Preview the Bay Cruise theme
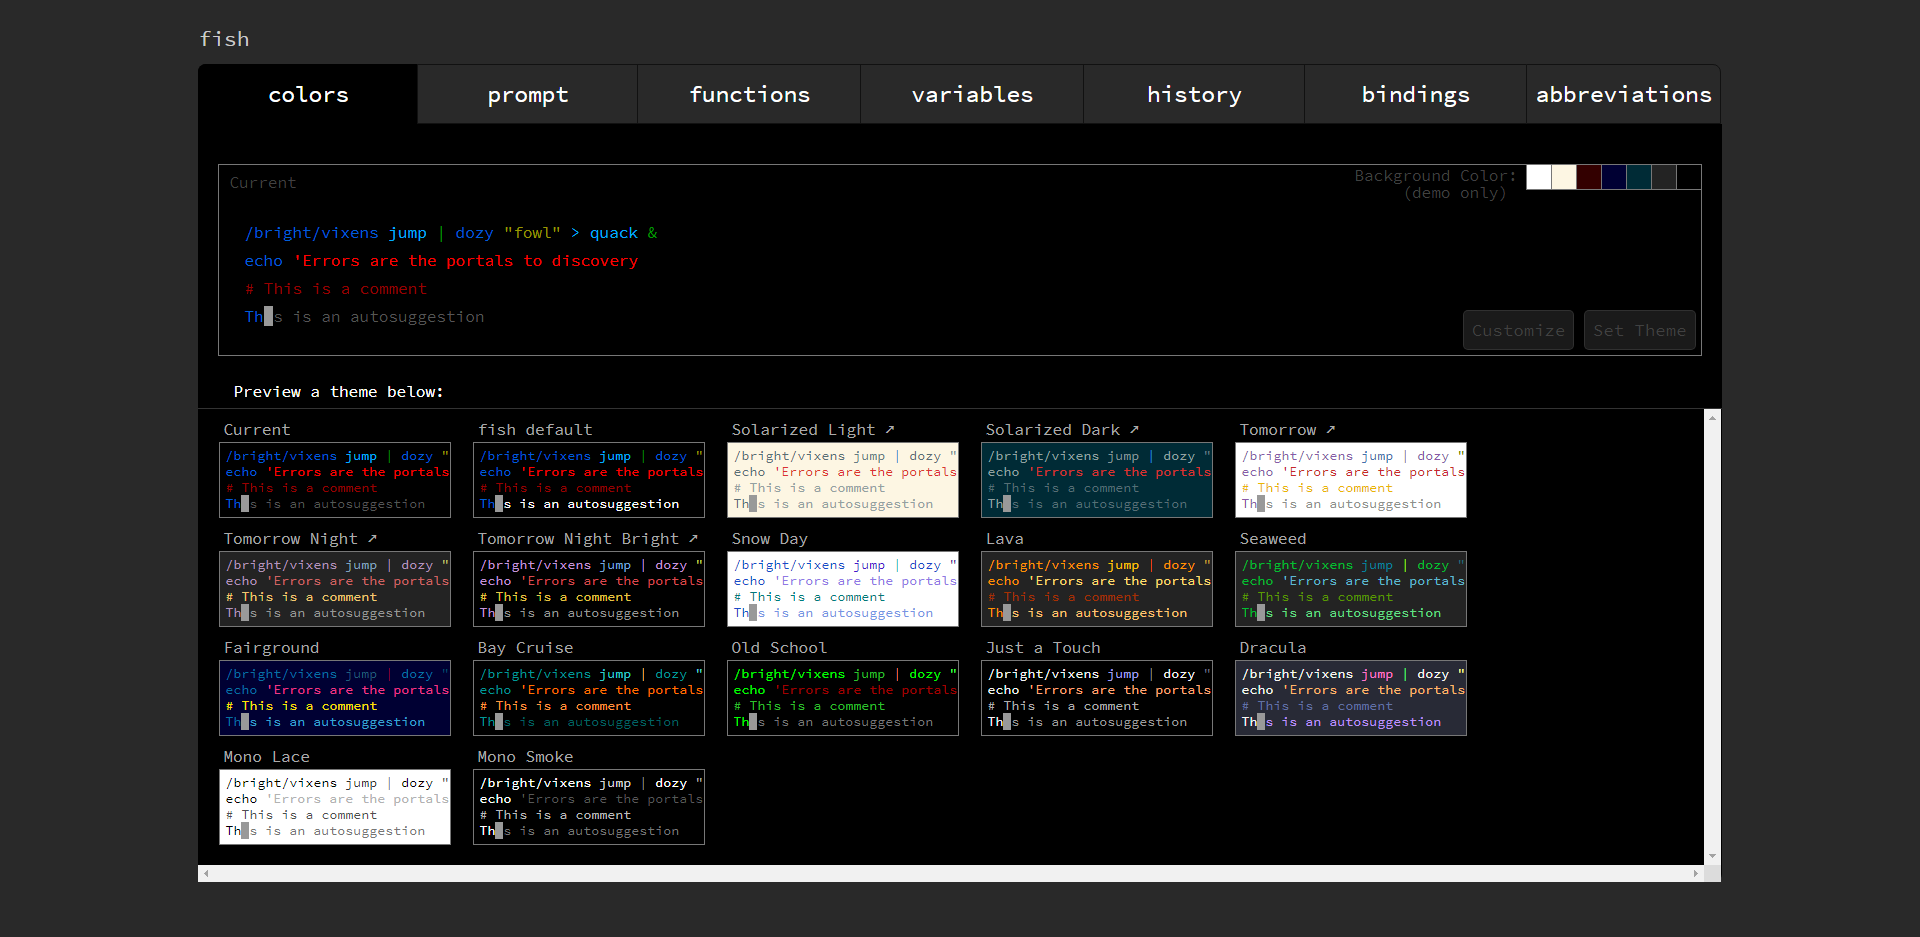 (x=589, y=698)
